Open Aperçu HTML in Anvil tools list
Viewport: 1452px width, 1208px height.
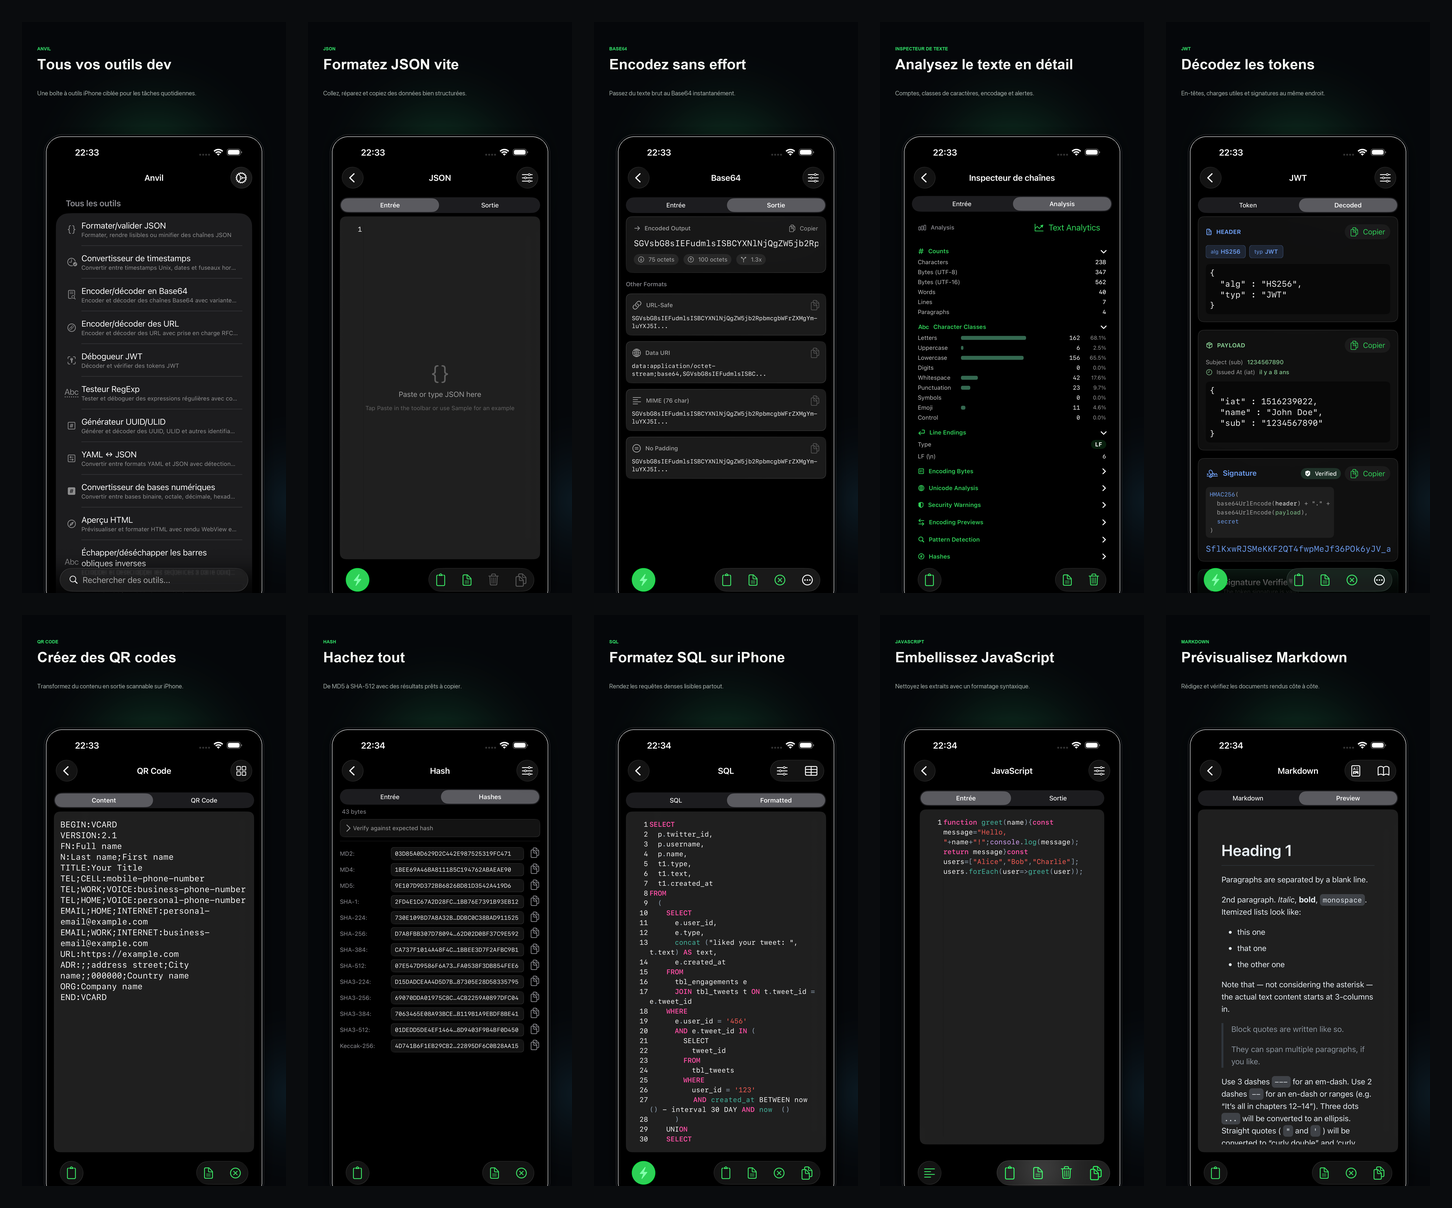tap(154, 524)
